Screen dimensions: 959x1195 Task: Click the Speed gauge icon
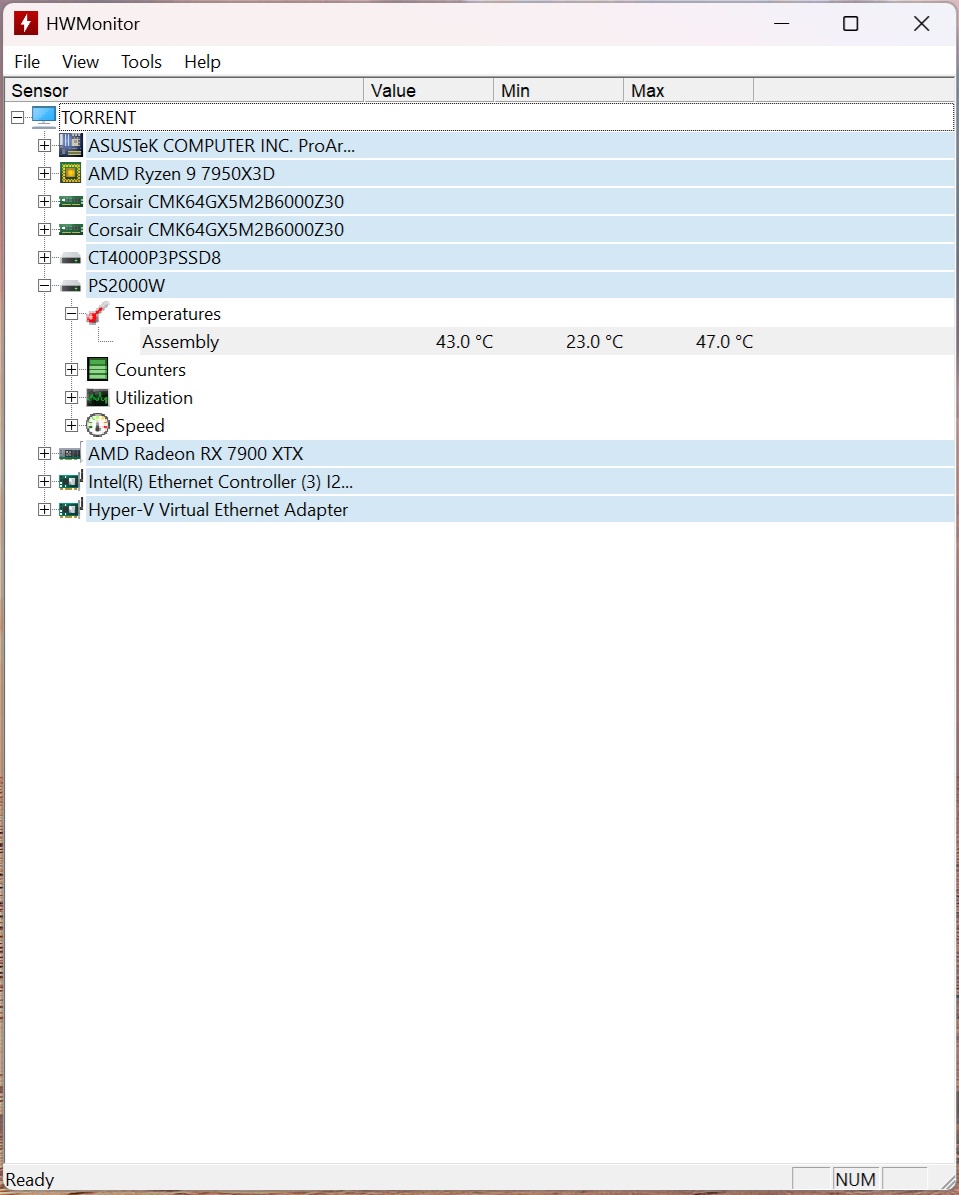click(x=97, y=426)
